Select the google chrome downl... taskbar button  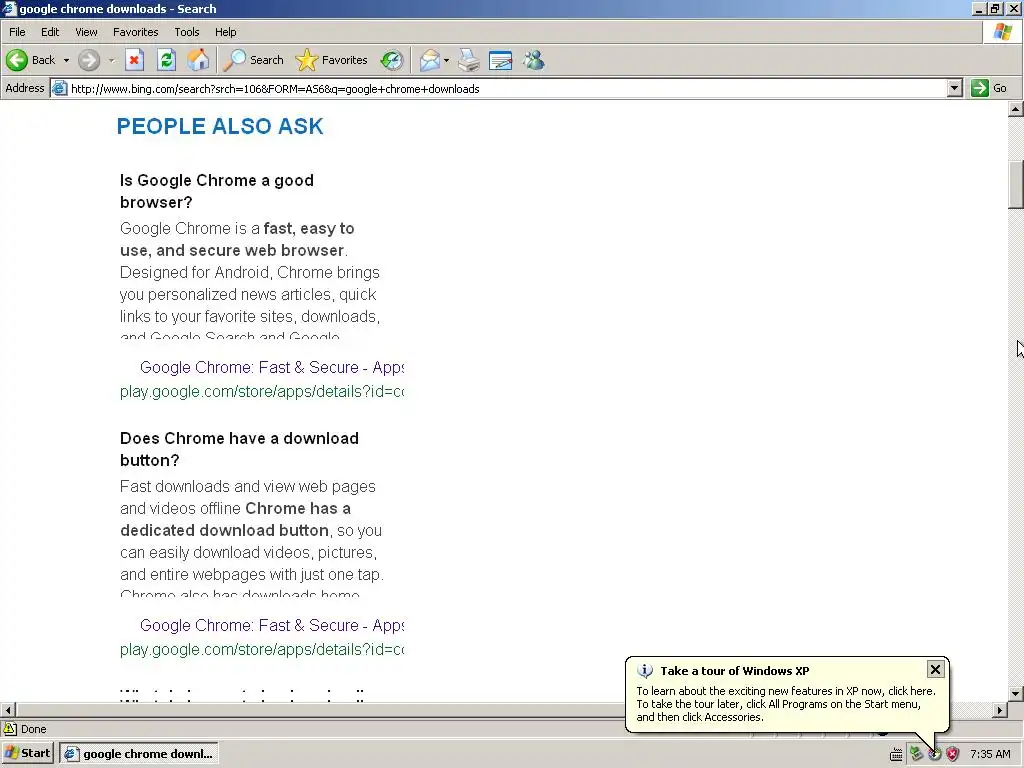tap(138, 754)
